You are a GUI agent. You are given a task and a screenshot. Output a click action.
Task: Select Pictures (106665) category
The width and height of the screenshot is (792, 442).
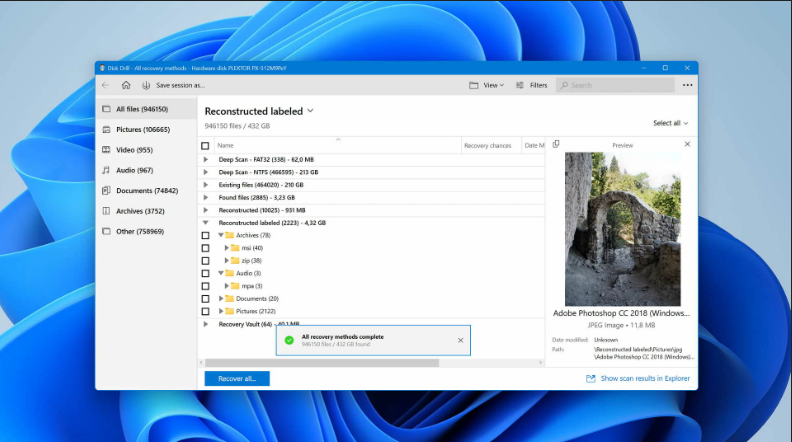click(146, 129)
